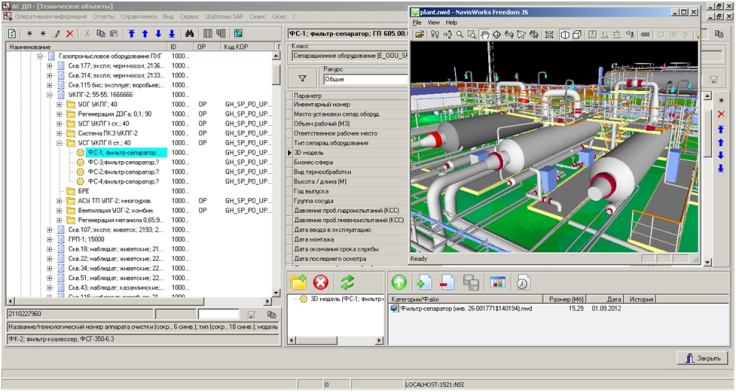This screenshot has height=392, width=736.
Task: Open the File menu in NavisWorks
Action: 417,23
